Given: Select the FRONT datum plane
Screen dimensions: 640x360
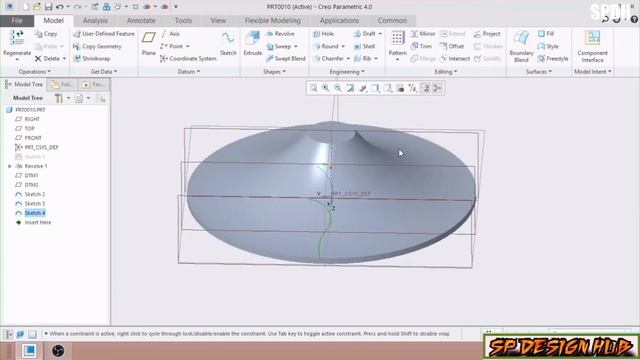Looking at the screenshot, I should [x=33, y=138].
